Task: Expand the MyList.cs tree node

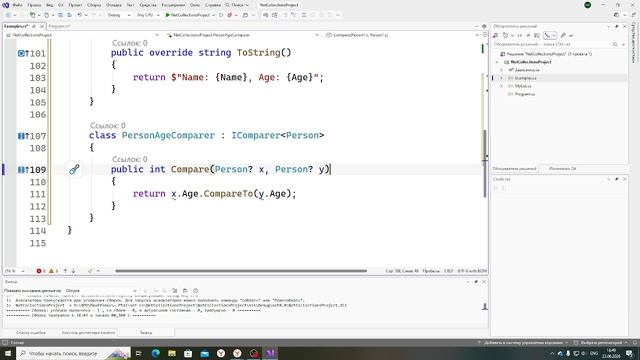Action: [502, 86]
